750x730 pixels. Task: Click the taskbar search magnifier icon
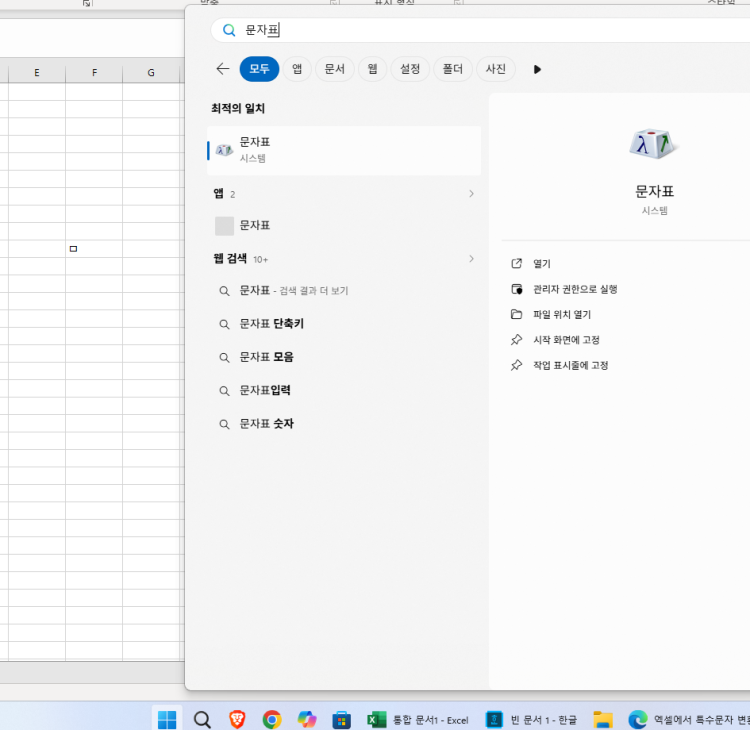click(x=202, y=720)
